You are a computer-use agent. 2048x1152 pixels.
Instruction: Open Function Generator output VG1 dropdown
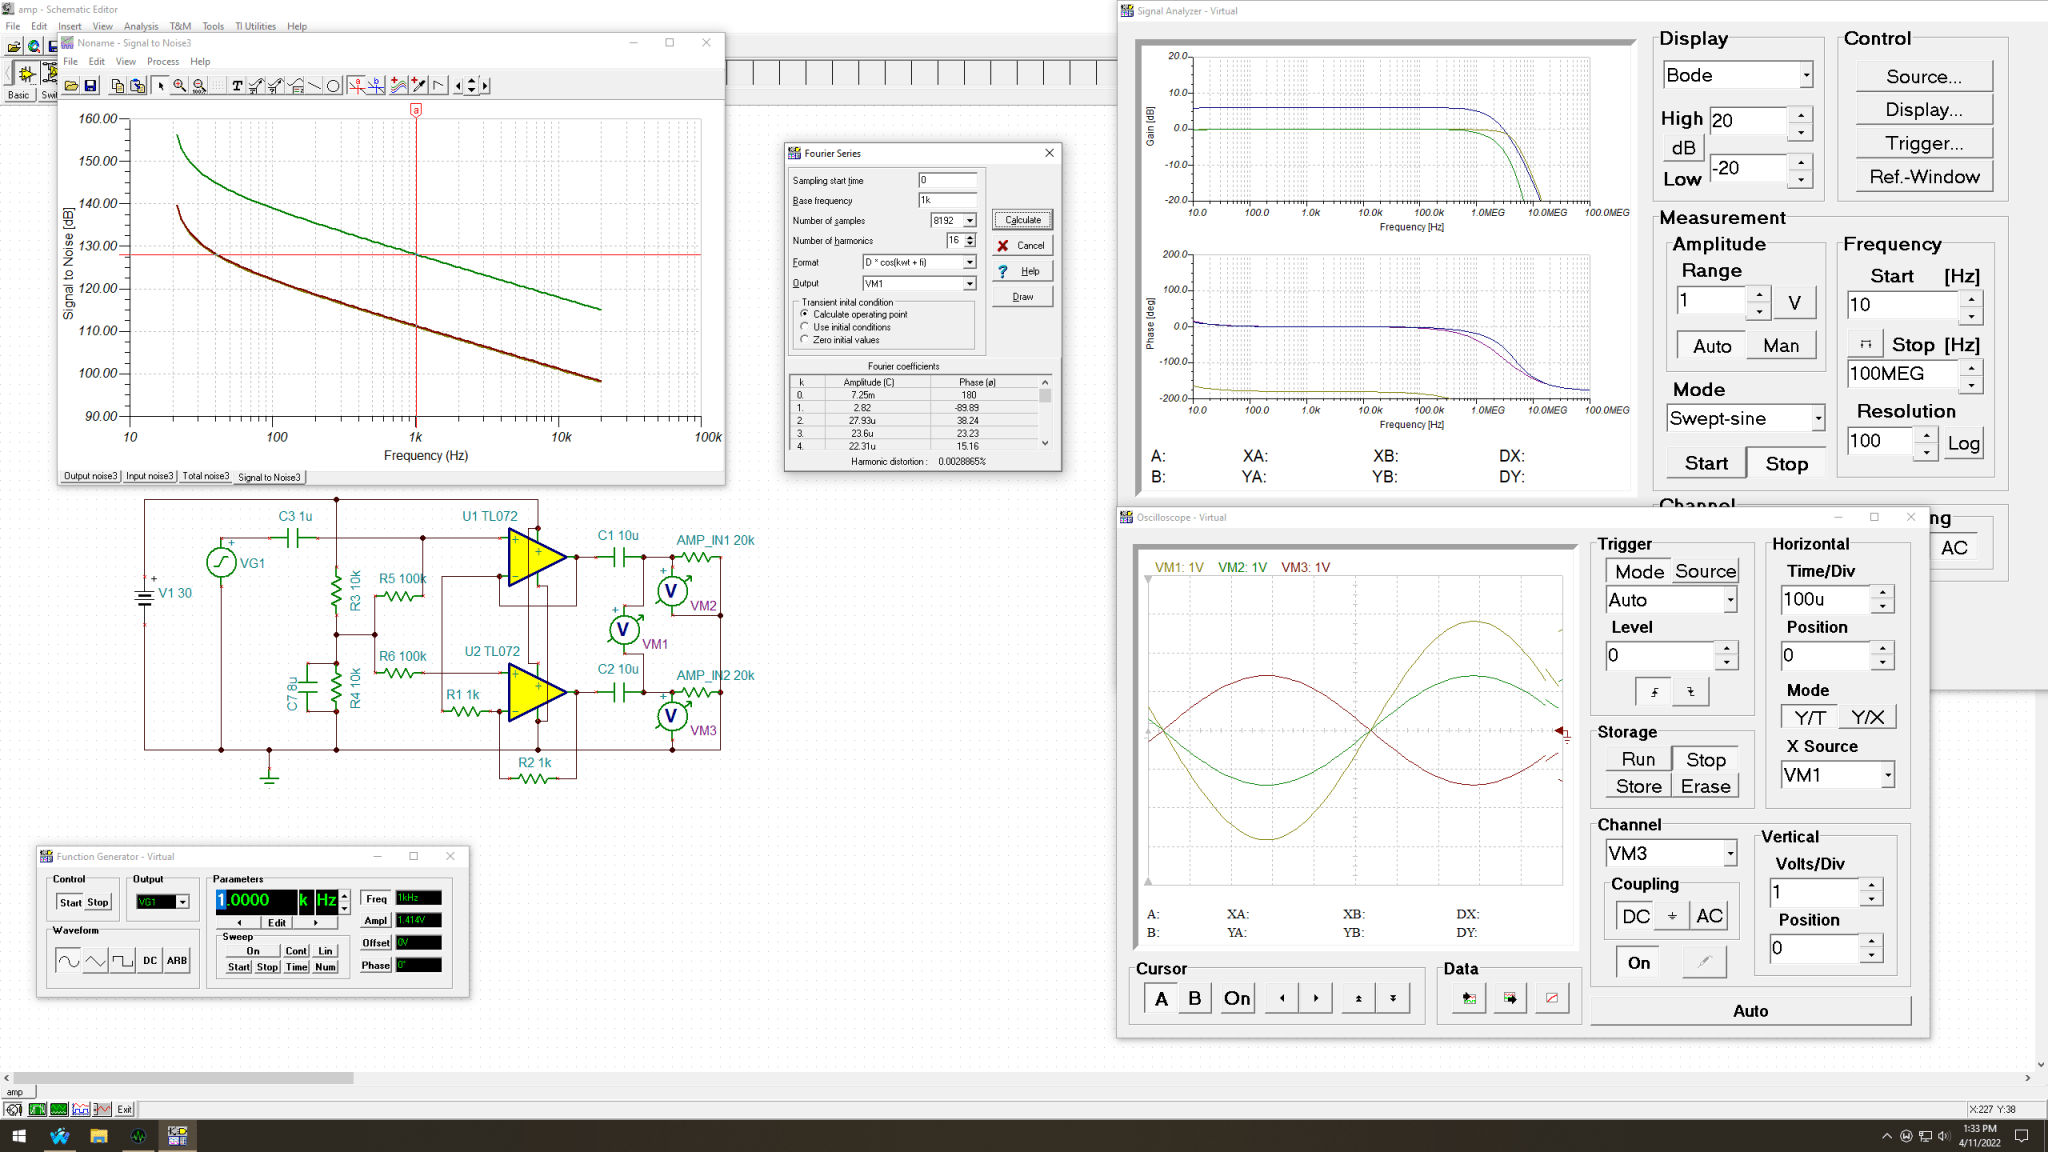click(183, 902)
